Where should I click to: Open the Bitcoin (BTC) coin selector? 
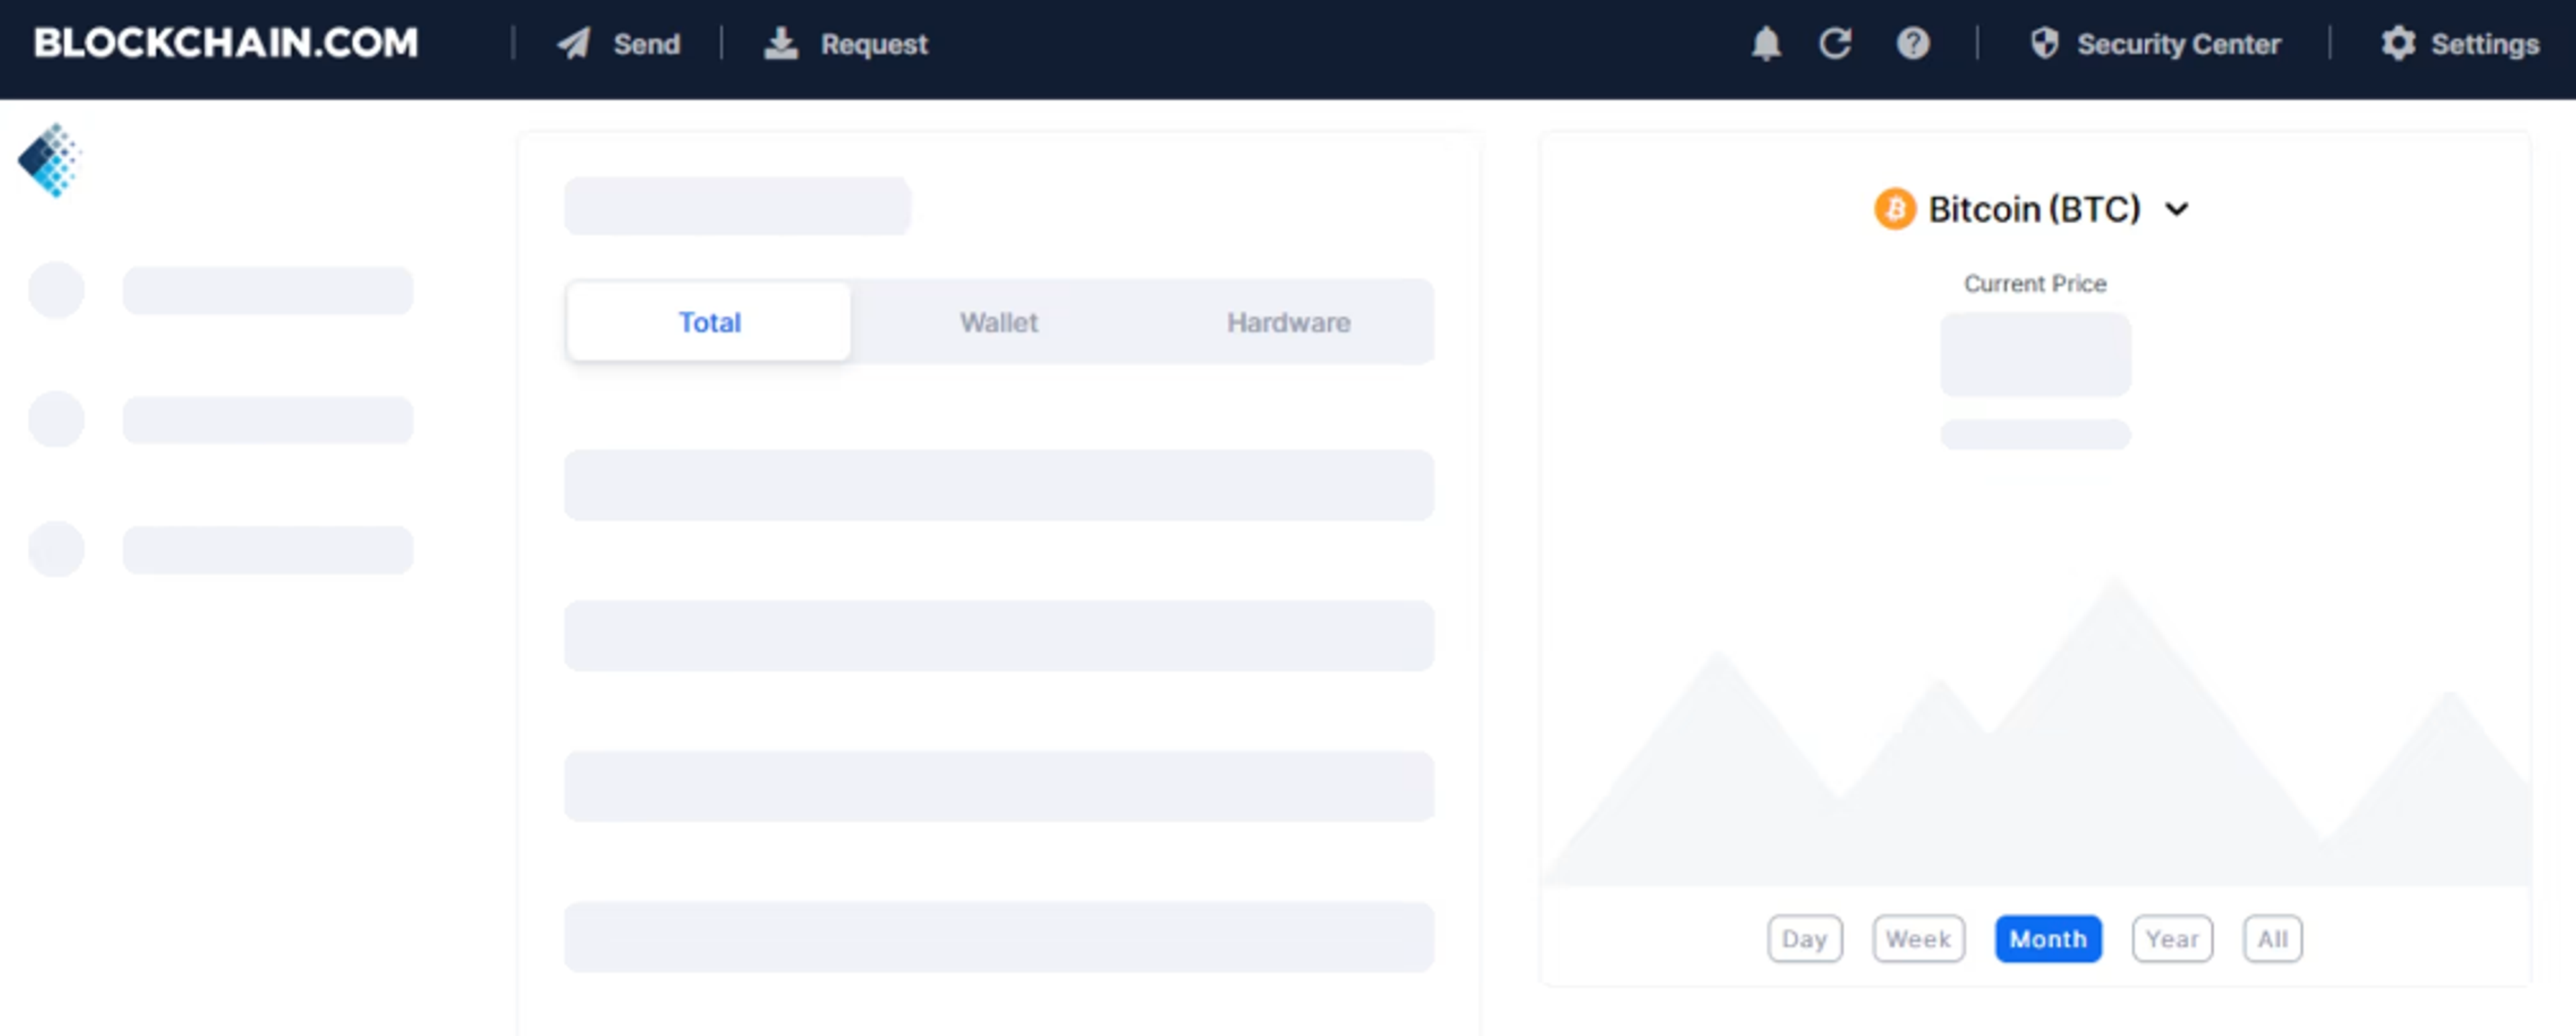tap(2034, 209)
